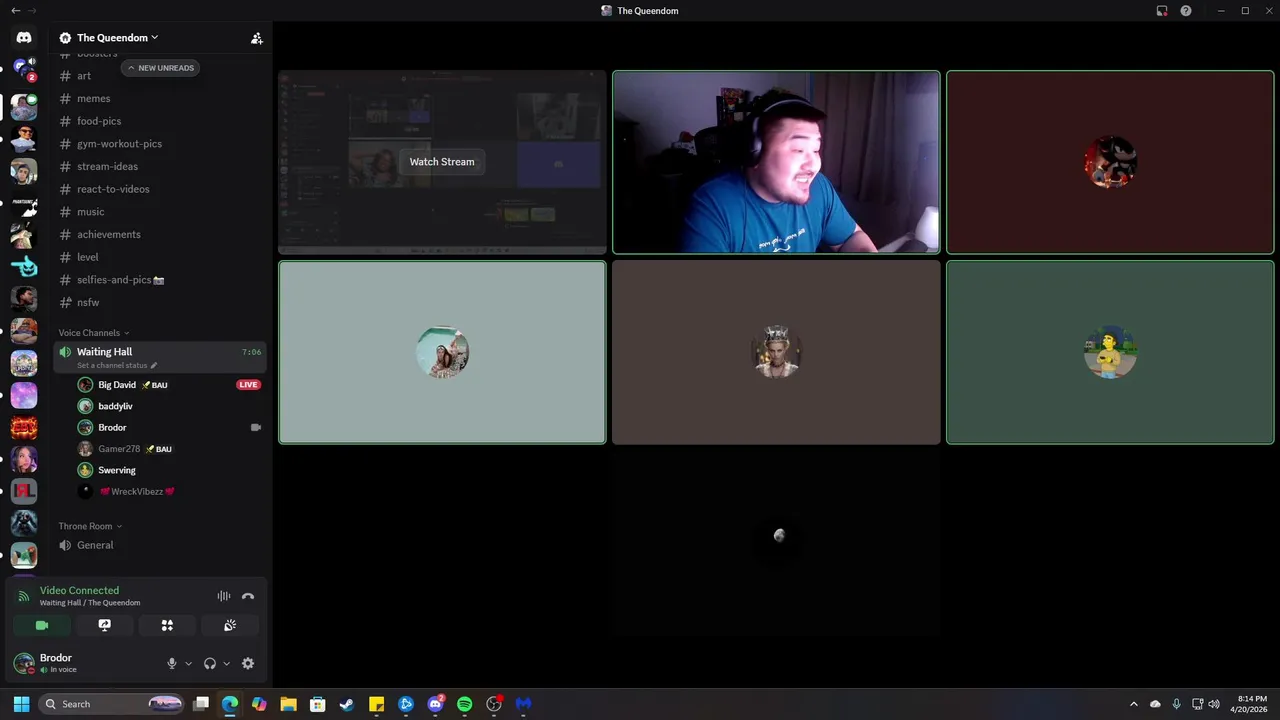The height and width of the screenshot is (720, 1280).
Task: Open Discord direct messages home icon
Action: [x=24, y=38]
